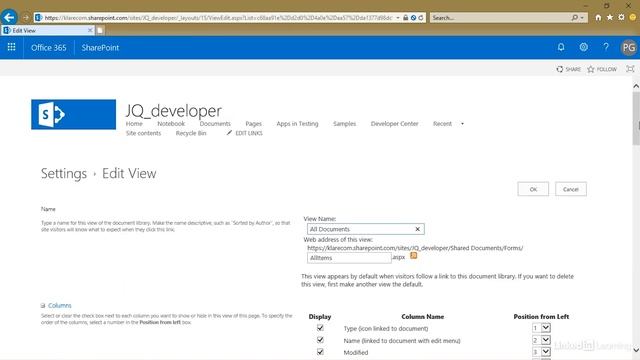Open the SharePoint settings gear
This screenshot has width=640, height=360.
(584, 47)
